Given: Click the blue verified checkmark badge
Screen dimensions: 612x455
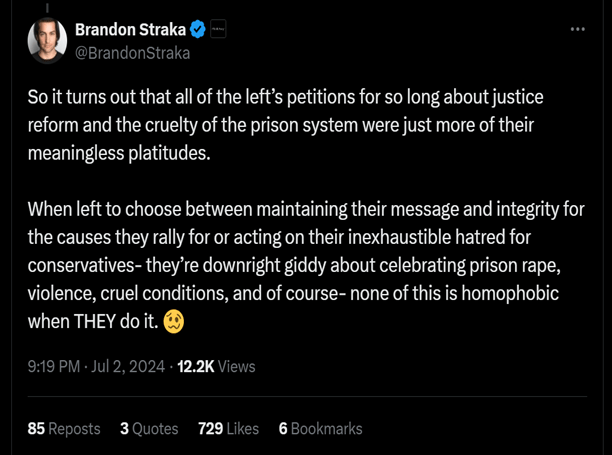Looking at the screenshot, I should (198, 30).
